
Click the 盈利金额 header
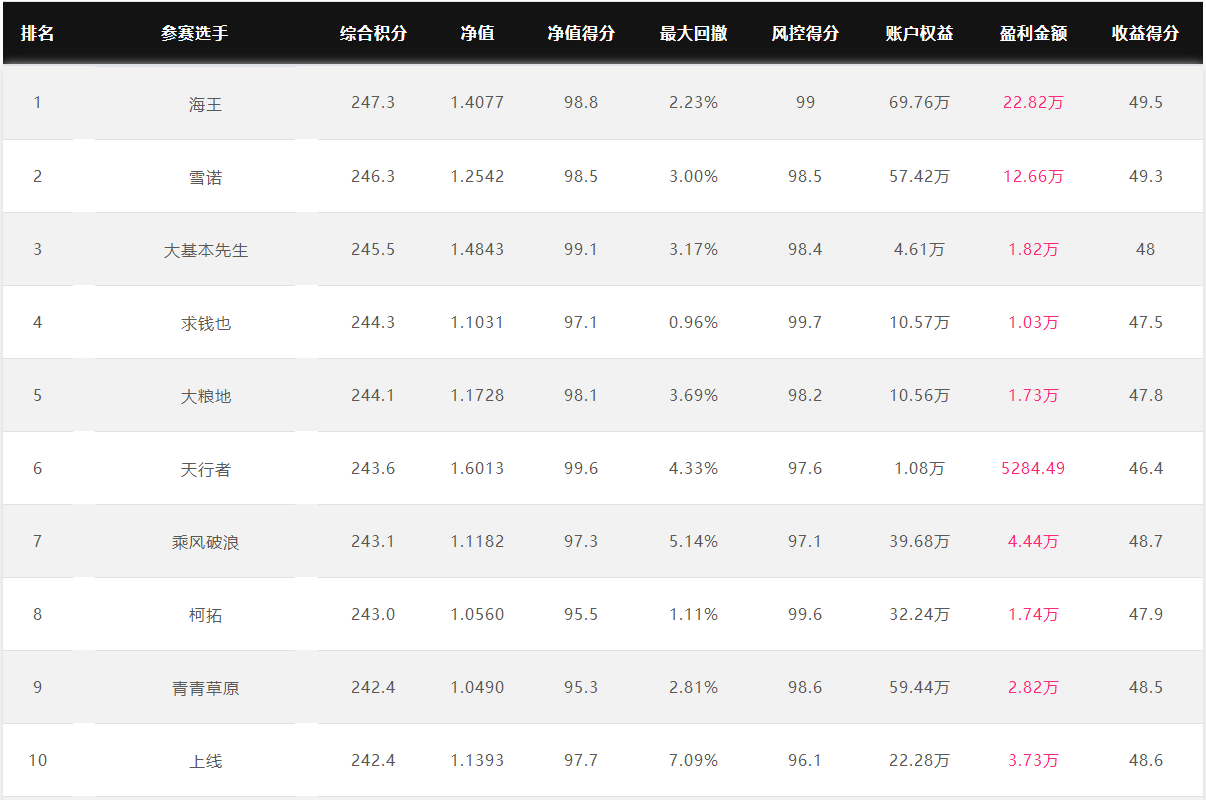pos(1033,33)
